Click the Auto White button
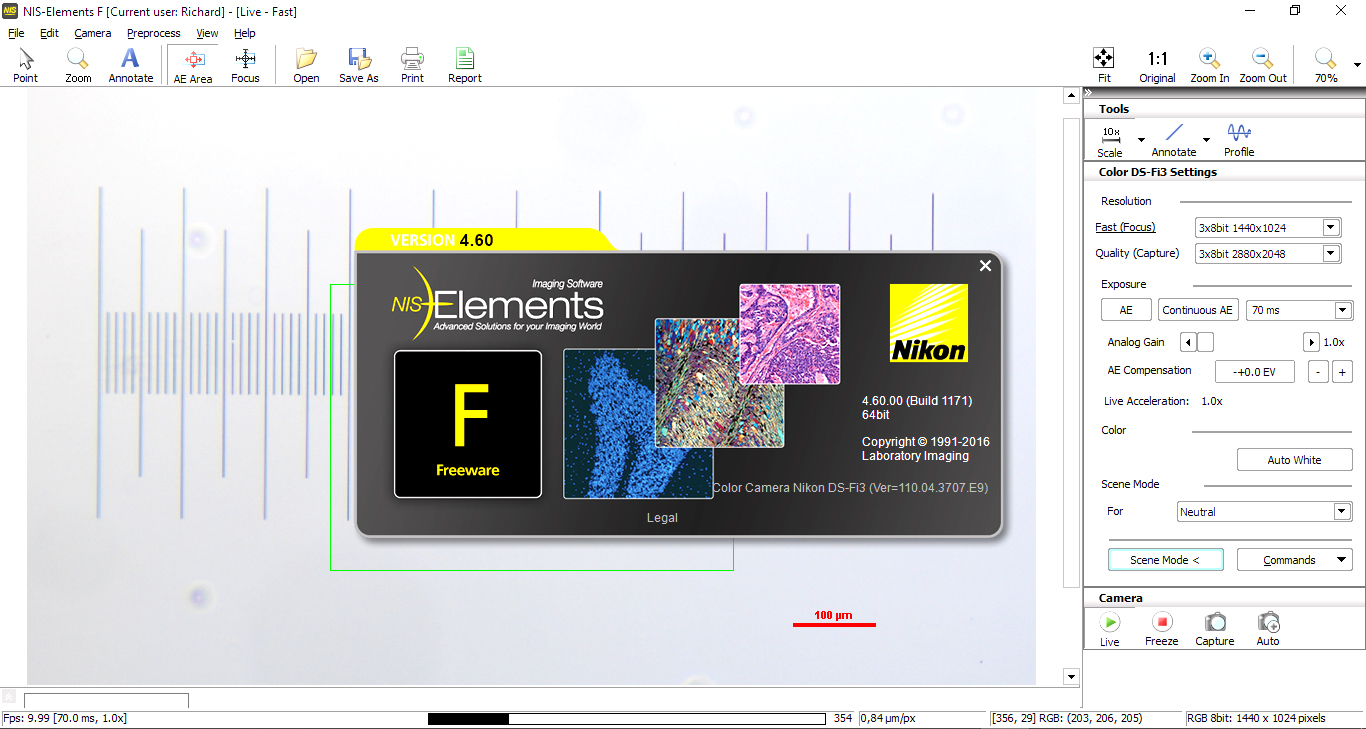The width and height of the screenshot is (1366, 729). (1294, 459)
